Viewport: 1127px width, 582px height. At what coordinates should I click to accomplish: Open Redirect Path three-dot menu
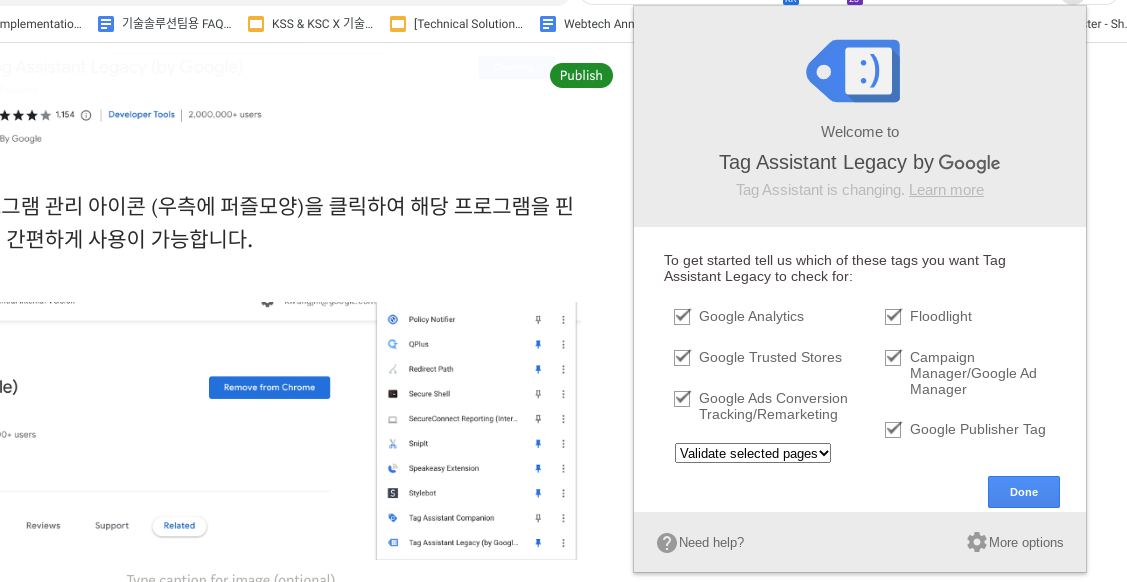564,369
